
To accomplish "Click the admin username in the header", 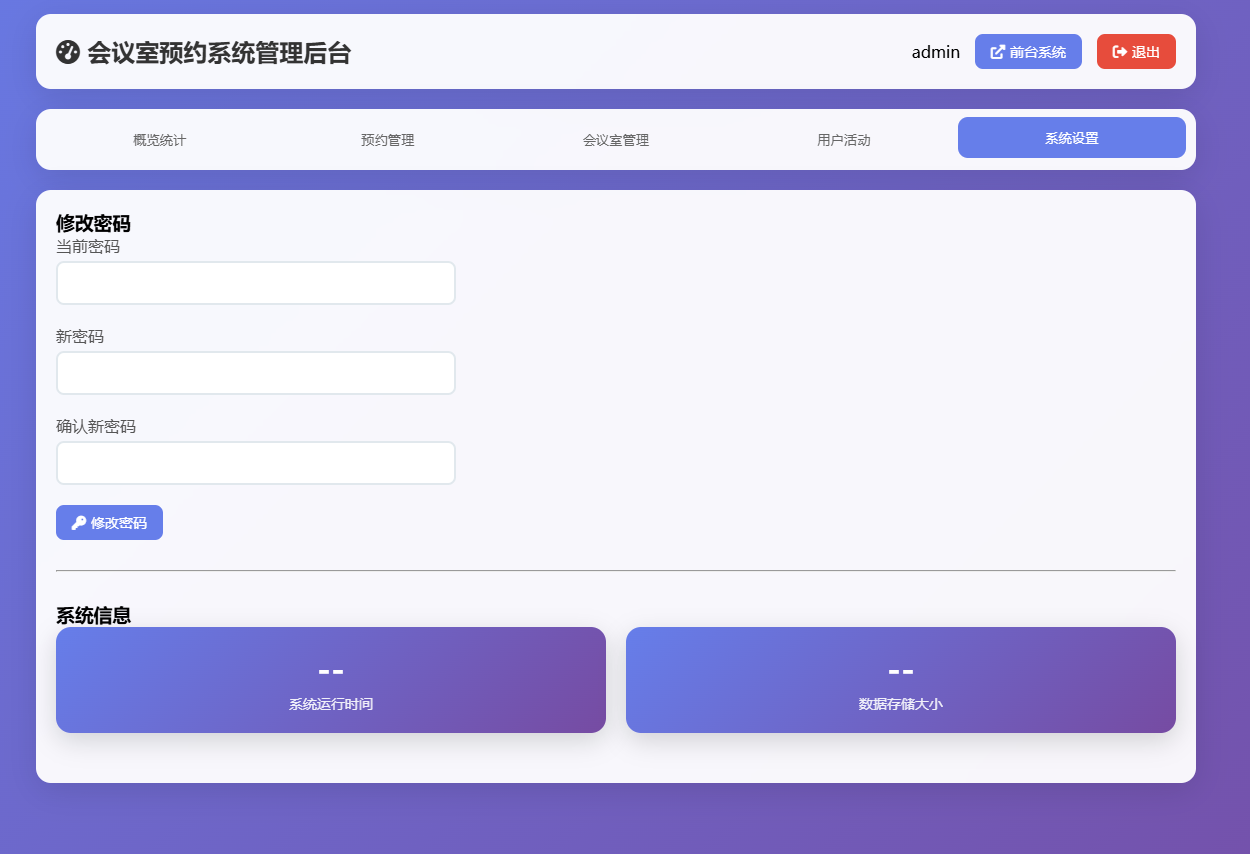I will 936,51.
